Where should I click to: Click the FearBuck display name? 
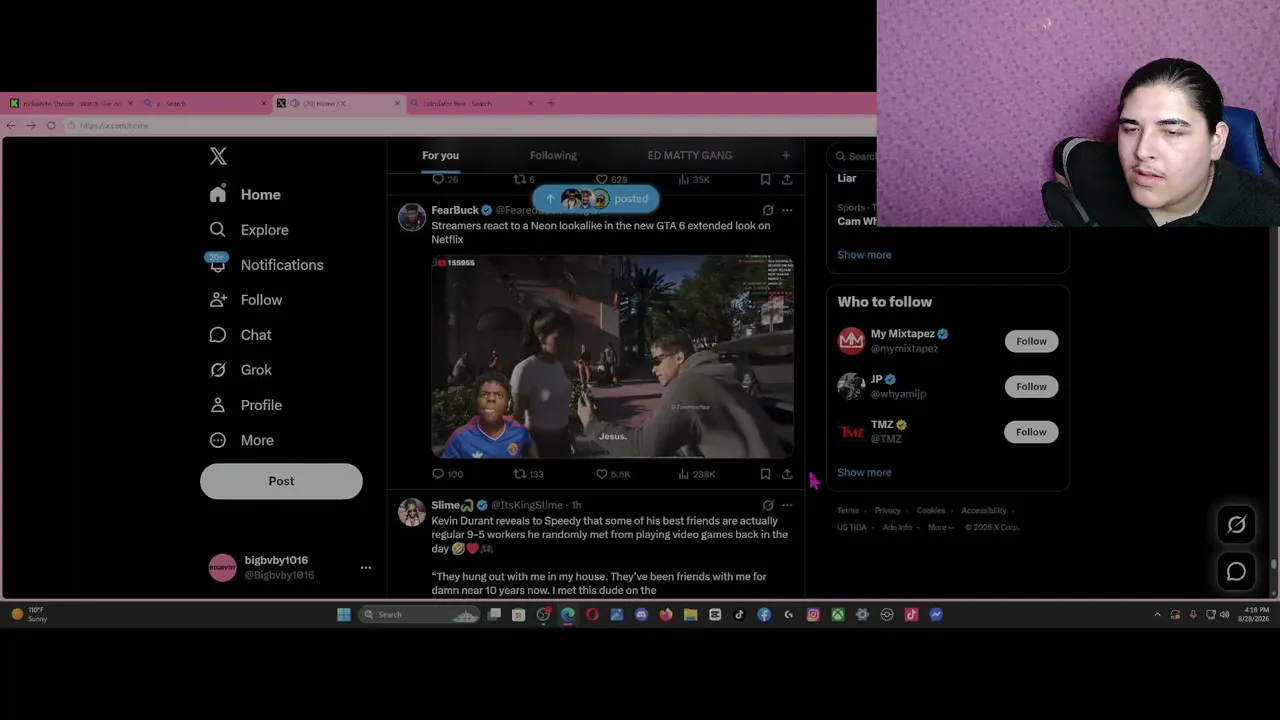tap(455, 210)
